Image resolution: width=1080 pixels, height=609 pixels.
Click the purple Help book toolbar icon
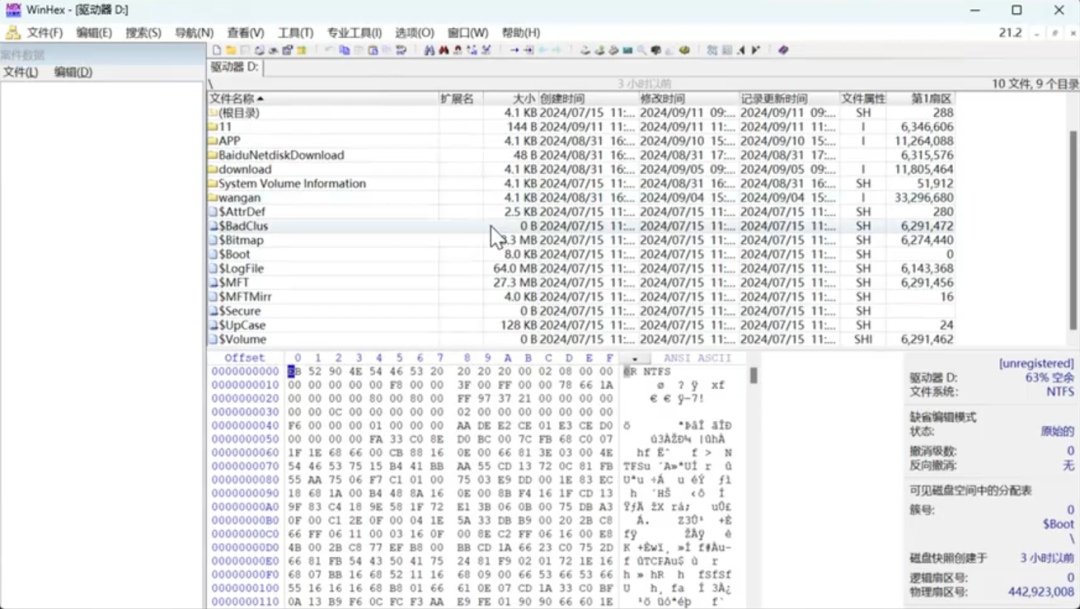tap(783, 50)
